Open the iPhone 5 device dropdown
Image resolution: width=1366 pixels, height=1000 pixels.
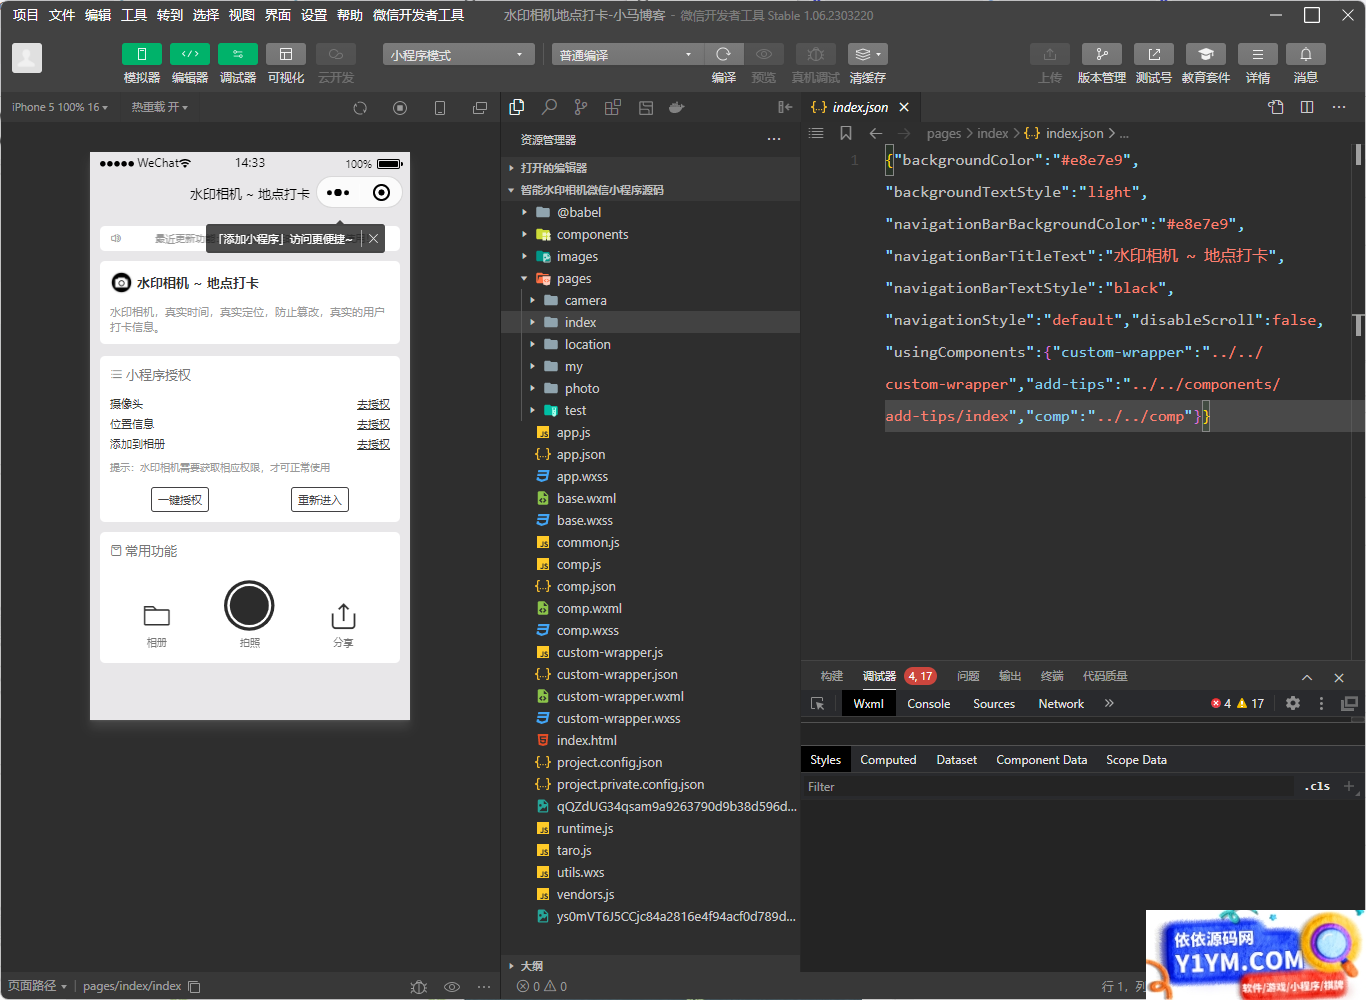pyautogui.click(x=60, y=107)
